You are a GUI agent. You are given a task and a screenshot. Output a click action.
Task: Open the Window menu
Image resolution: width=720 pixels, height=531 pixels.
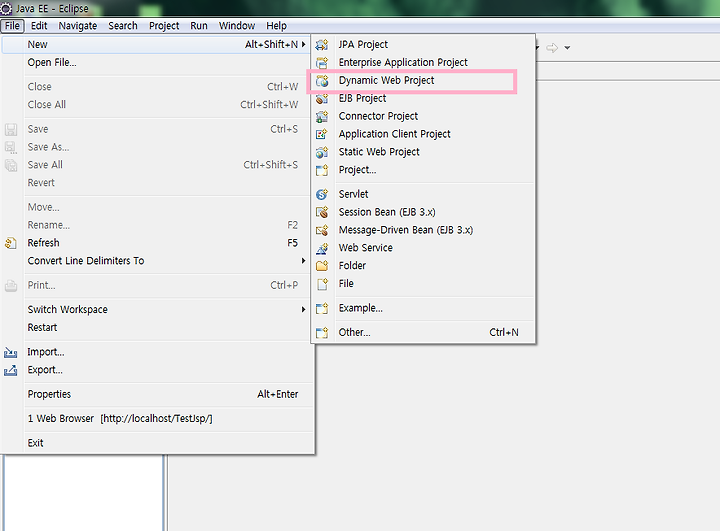click(x=236, y=26)
